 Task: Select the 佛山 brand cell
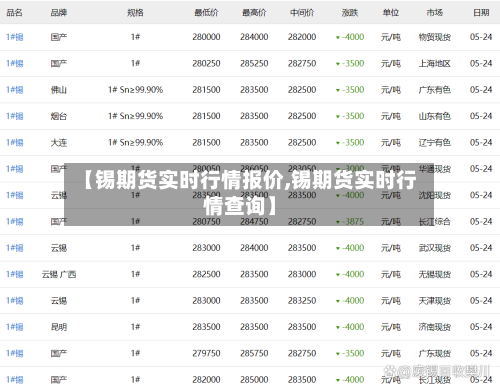(59, 90)
